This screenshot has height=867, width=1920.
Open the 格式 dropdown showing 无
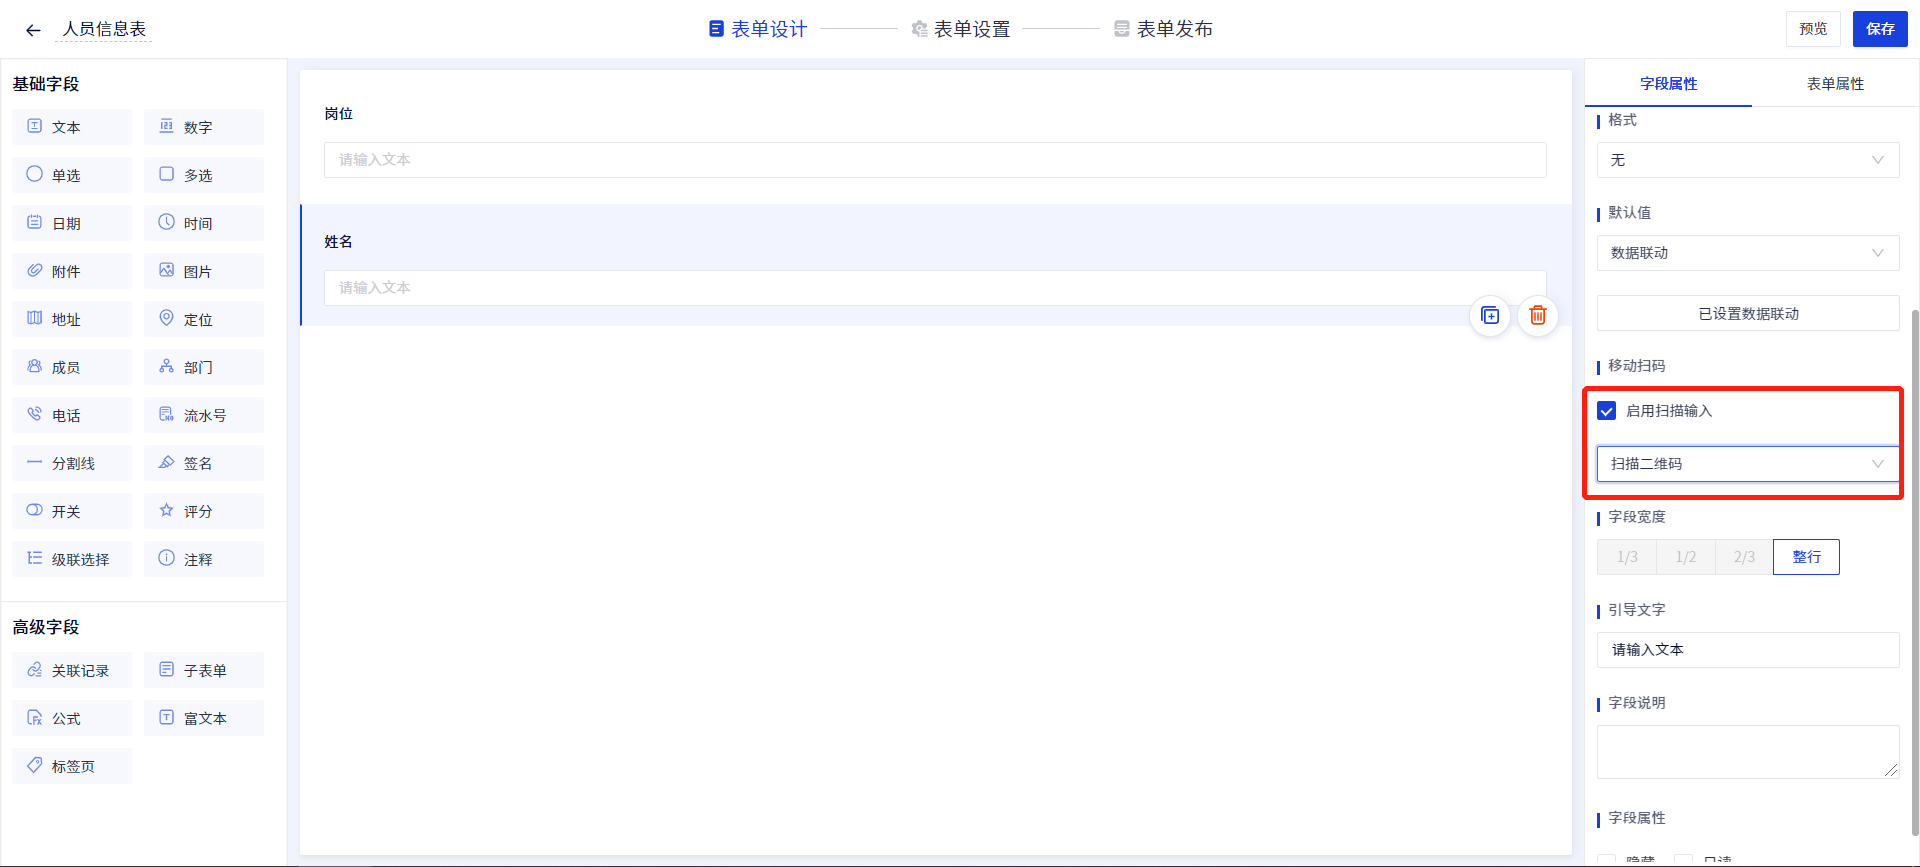point(1747,160)
